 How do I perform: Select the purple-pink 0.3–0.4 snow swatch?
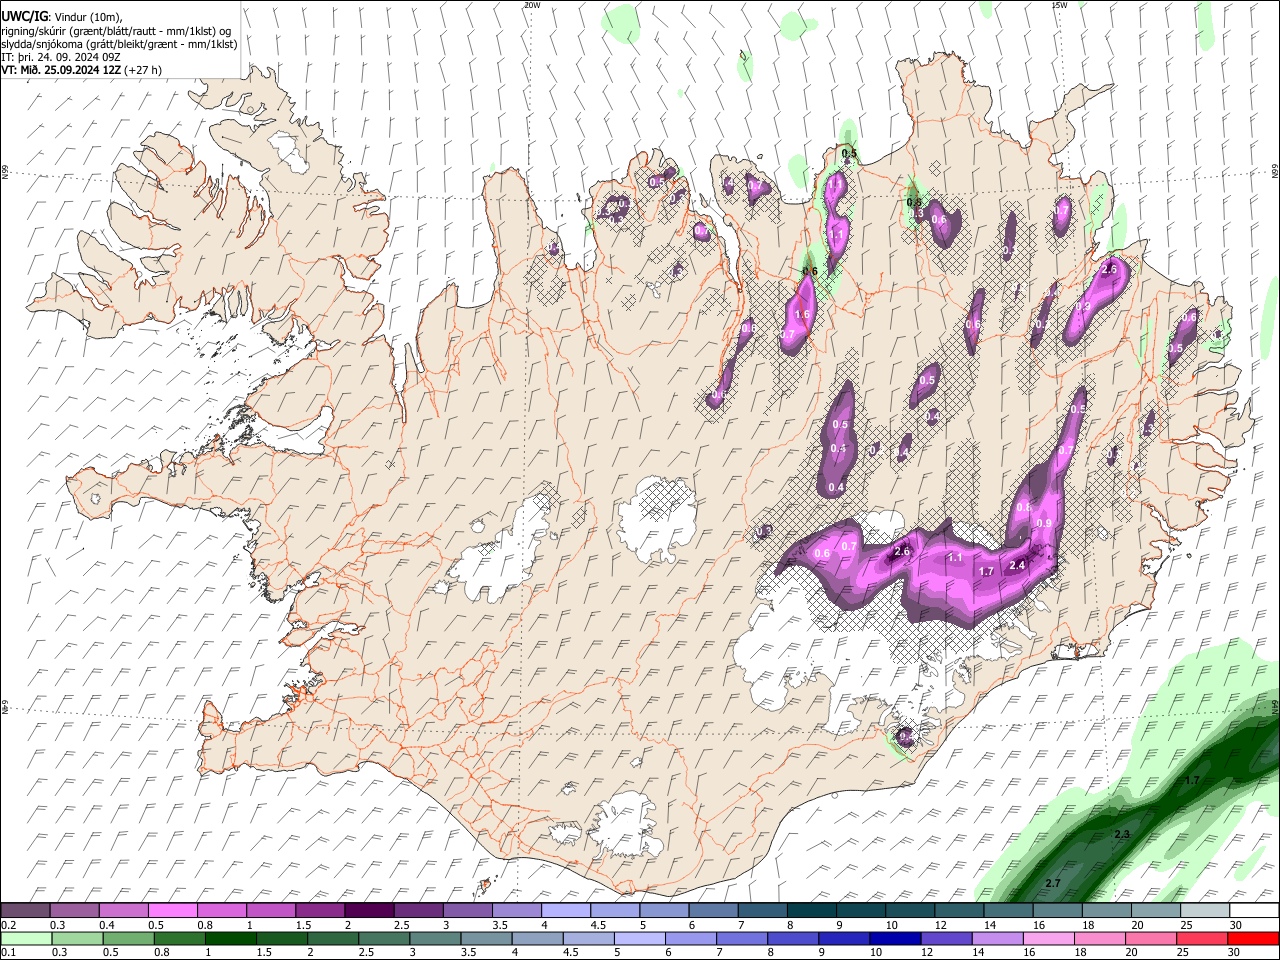pos(74,911)
